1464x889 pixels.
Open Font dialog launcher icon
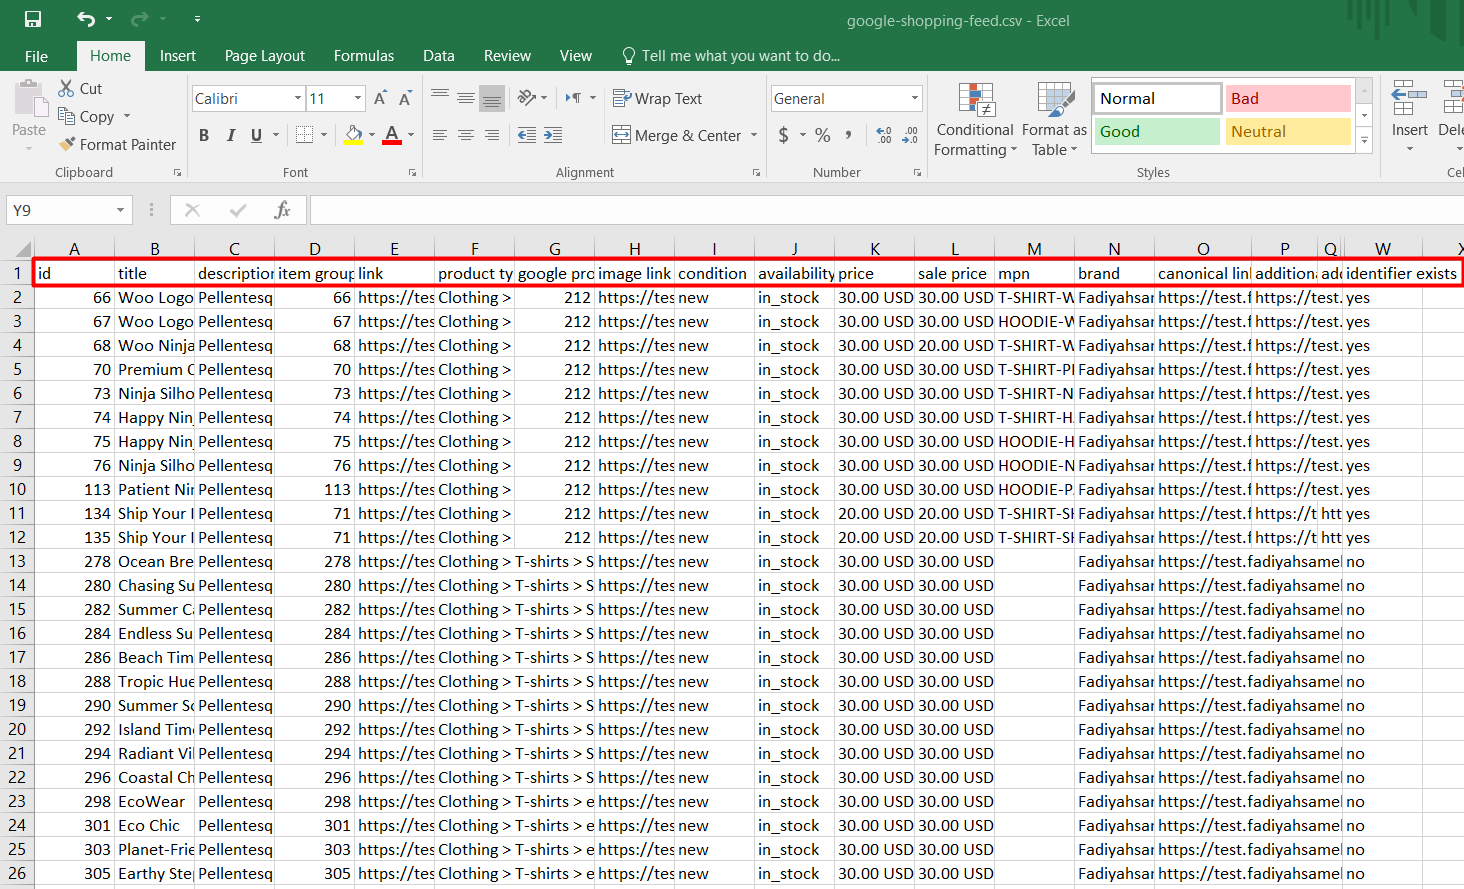tap(412, 173)
